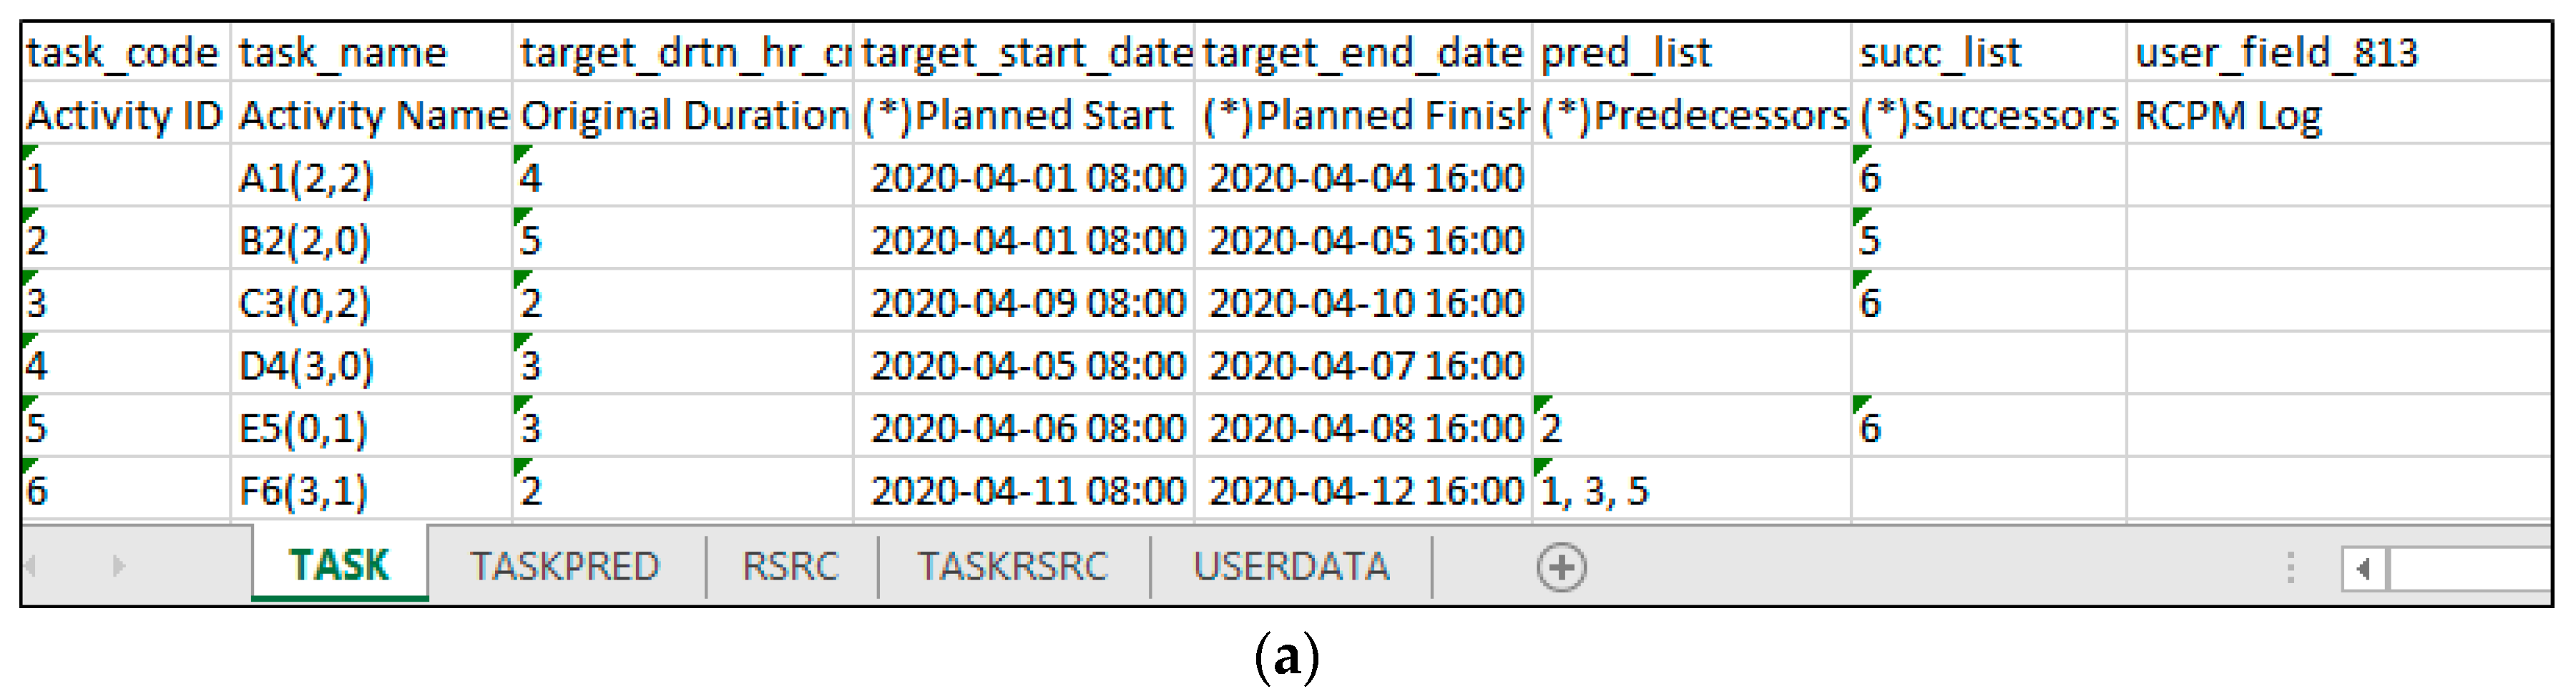The height and width of the screenshot is (699, 2576).
Task: Select the TASKRSRC sheet tab
Action: click(1013, 567)
